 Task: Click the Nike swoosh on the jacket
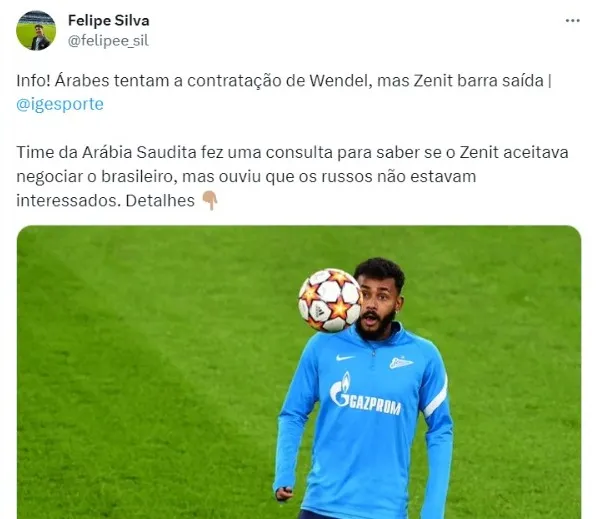click(x=345, y=358)
